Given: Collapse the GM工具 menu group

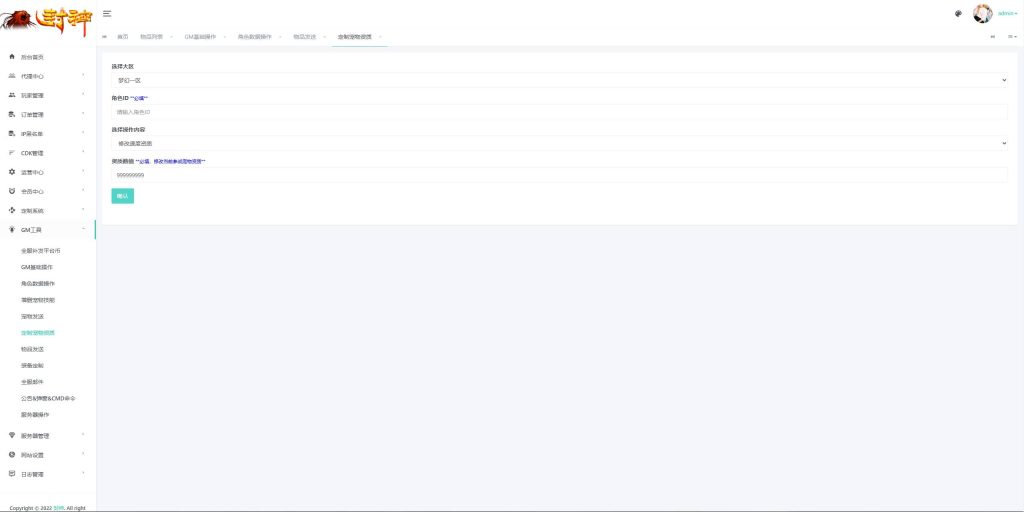Looking at the screenshot, I should pos(48,230).
